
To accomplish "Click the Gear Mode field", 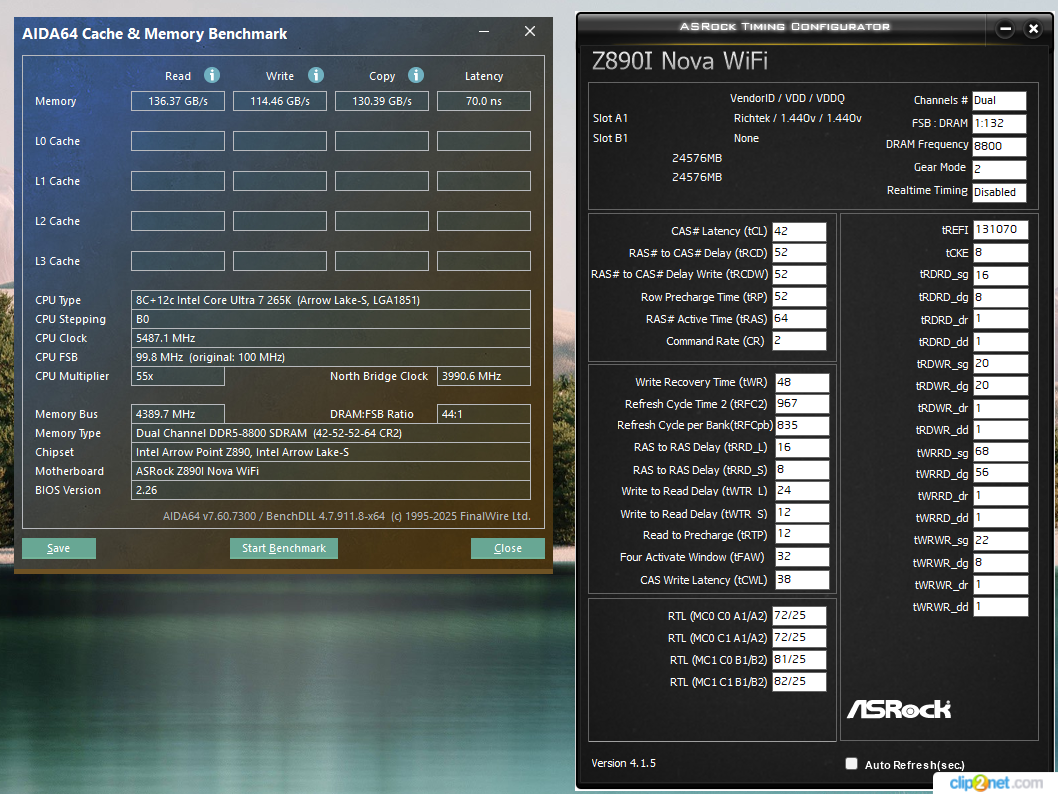I will coord(999,169).
